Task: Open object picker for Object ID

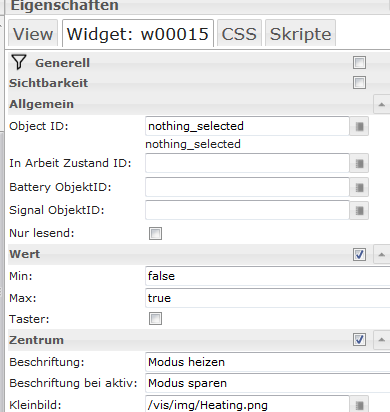Action: click(359, 126)
